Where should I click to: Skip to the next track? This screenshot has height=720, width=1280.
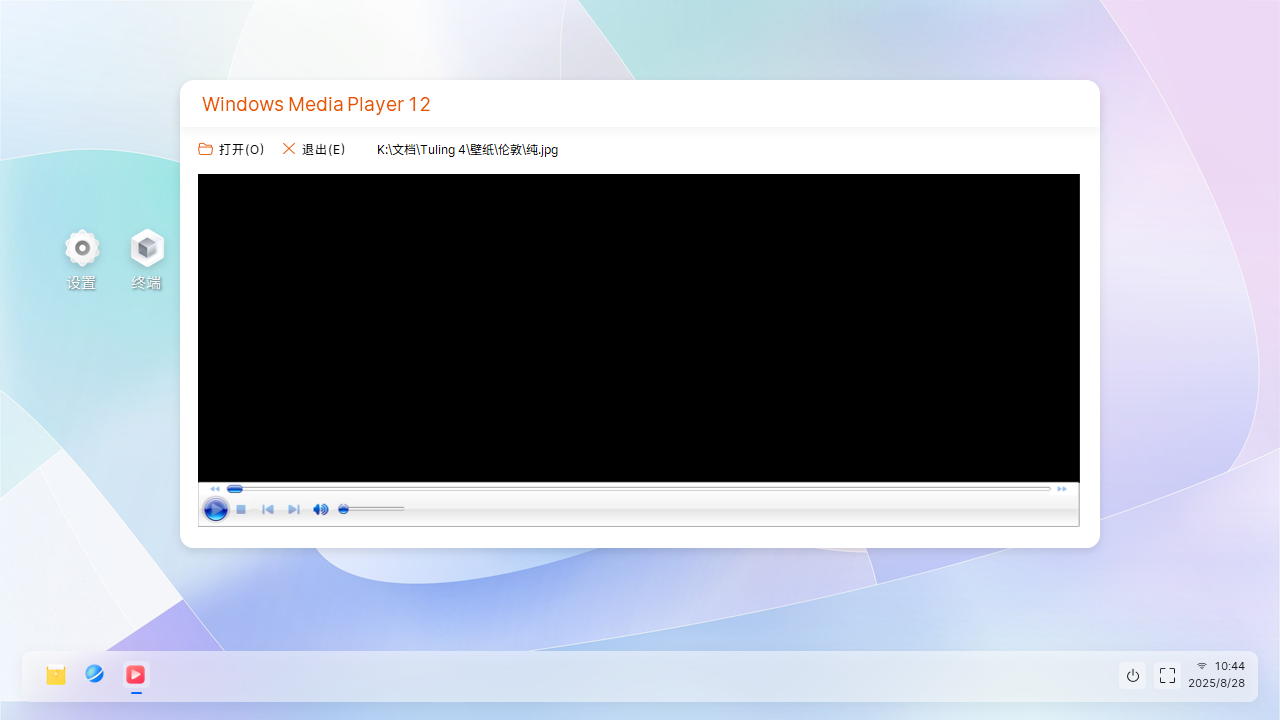294,510
